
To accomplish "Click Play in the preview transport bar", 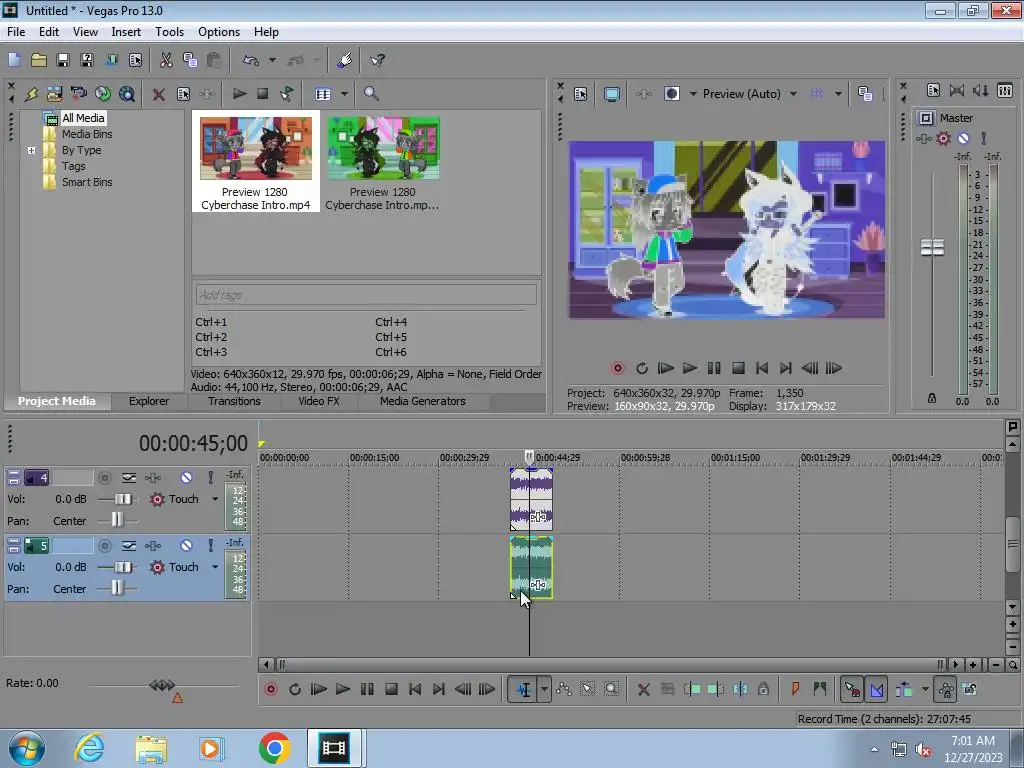I will [x=690, y=368].
